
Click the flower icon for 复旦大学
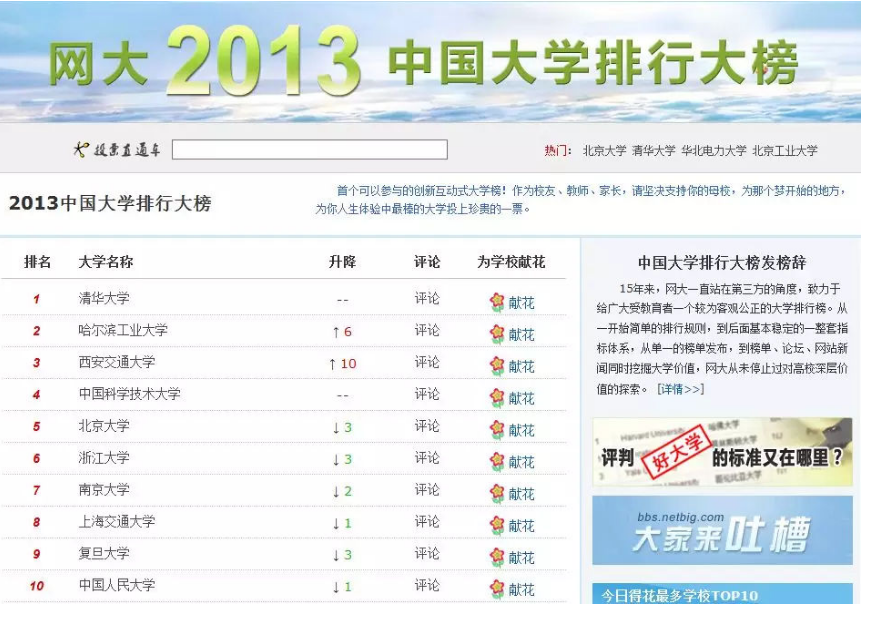(497, 557)
